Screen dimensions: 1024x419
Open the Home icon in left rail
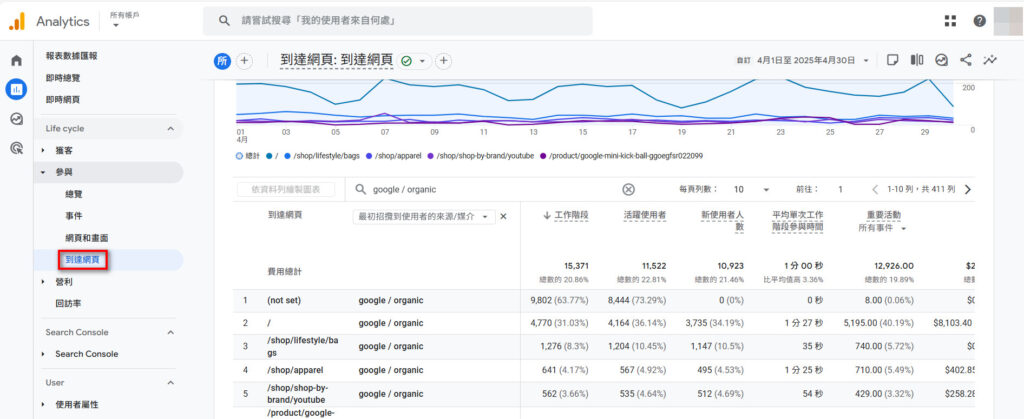coord(16,60)
